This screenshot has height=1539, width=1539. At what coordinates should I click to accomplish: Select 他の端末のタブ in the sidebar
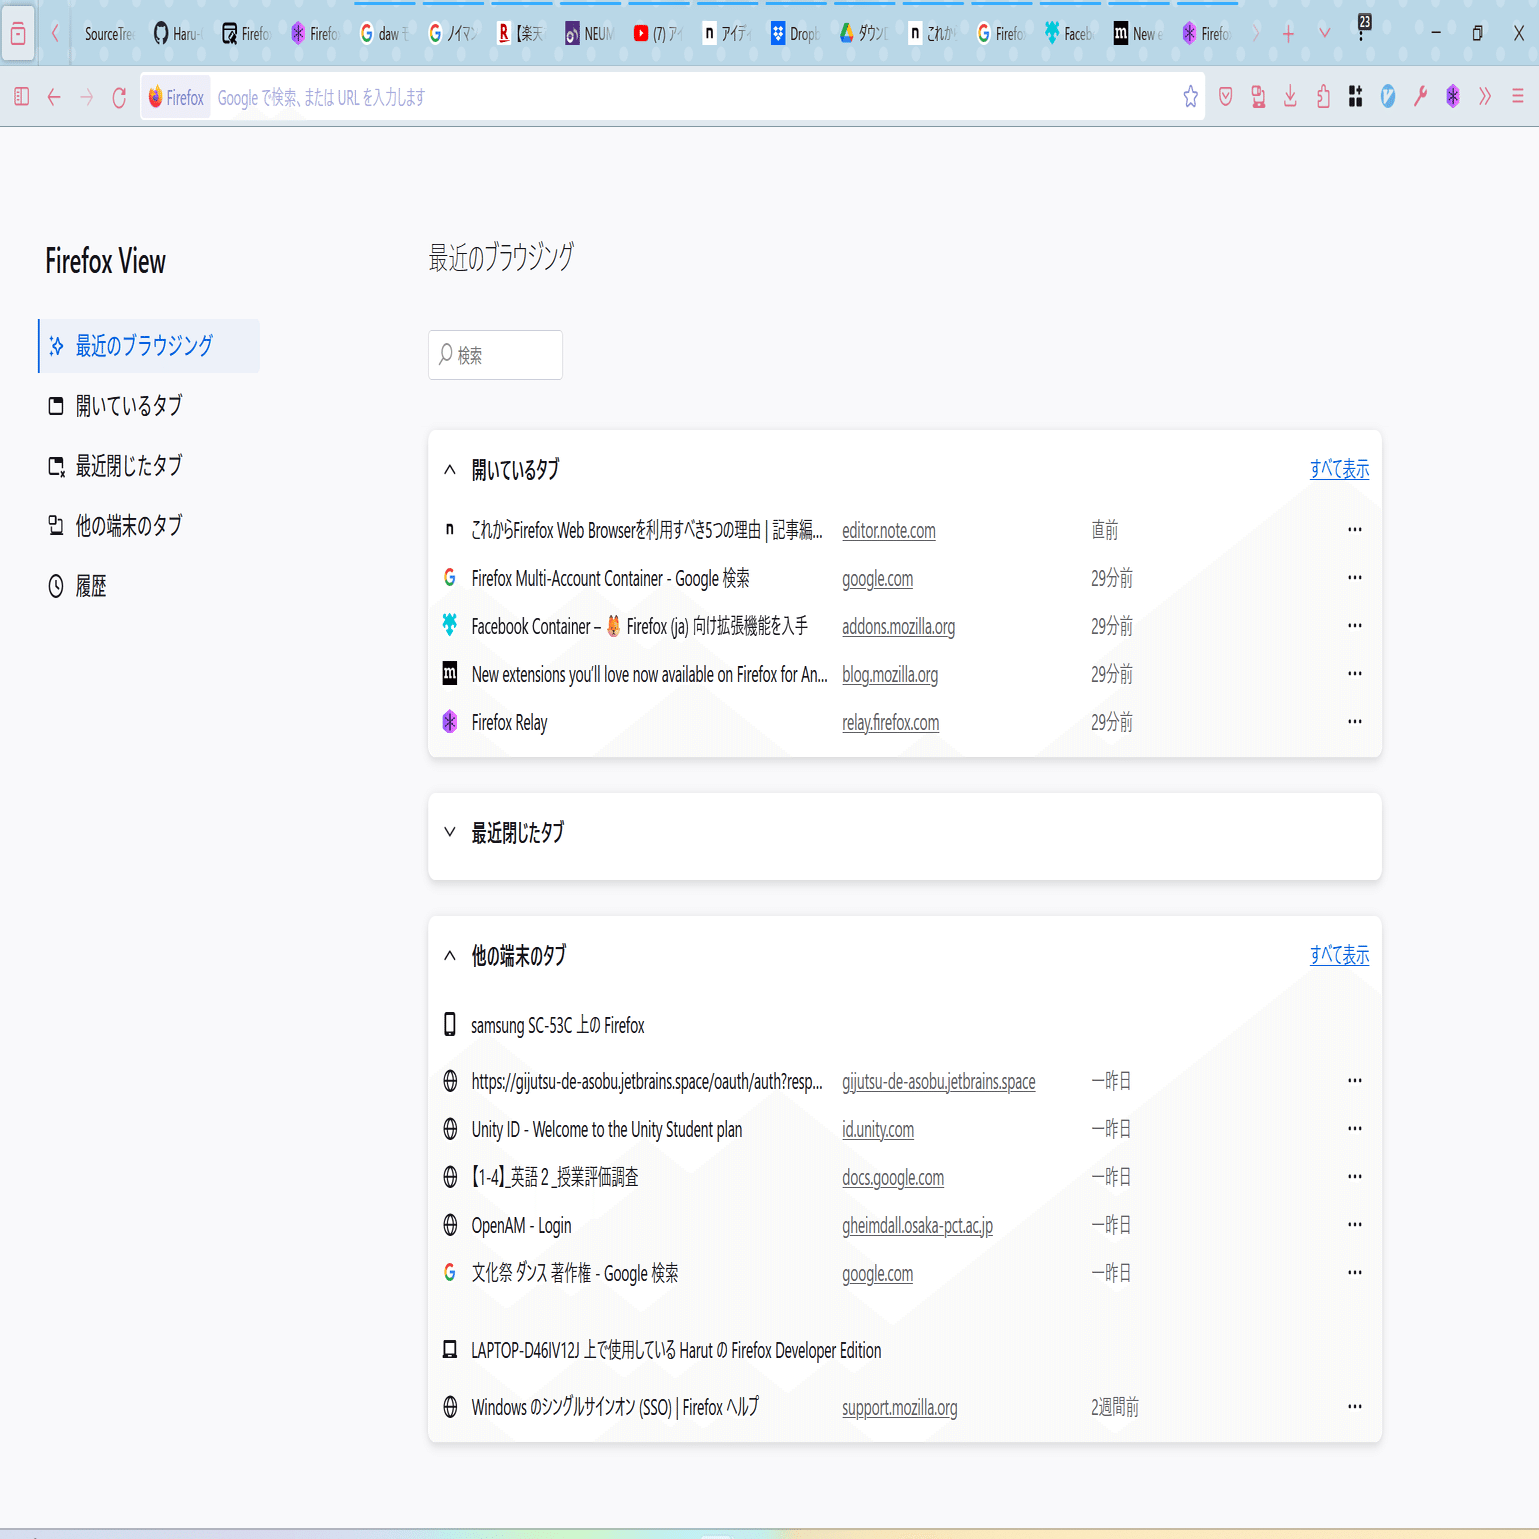point(149,526)
